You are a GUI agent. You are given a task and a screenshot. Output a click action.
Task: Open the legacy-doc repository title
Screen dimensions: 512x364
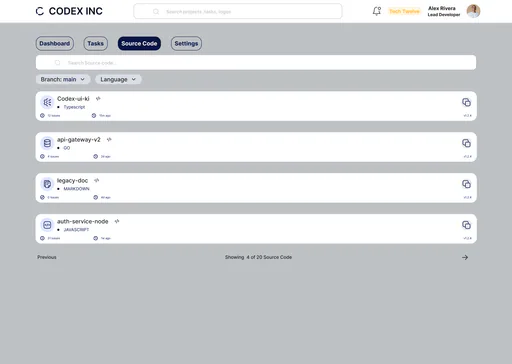pos(72,180)
